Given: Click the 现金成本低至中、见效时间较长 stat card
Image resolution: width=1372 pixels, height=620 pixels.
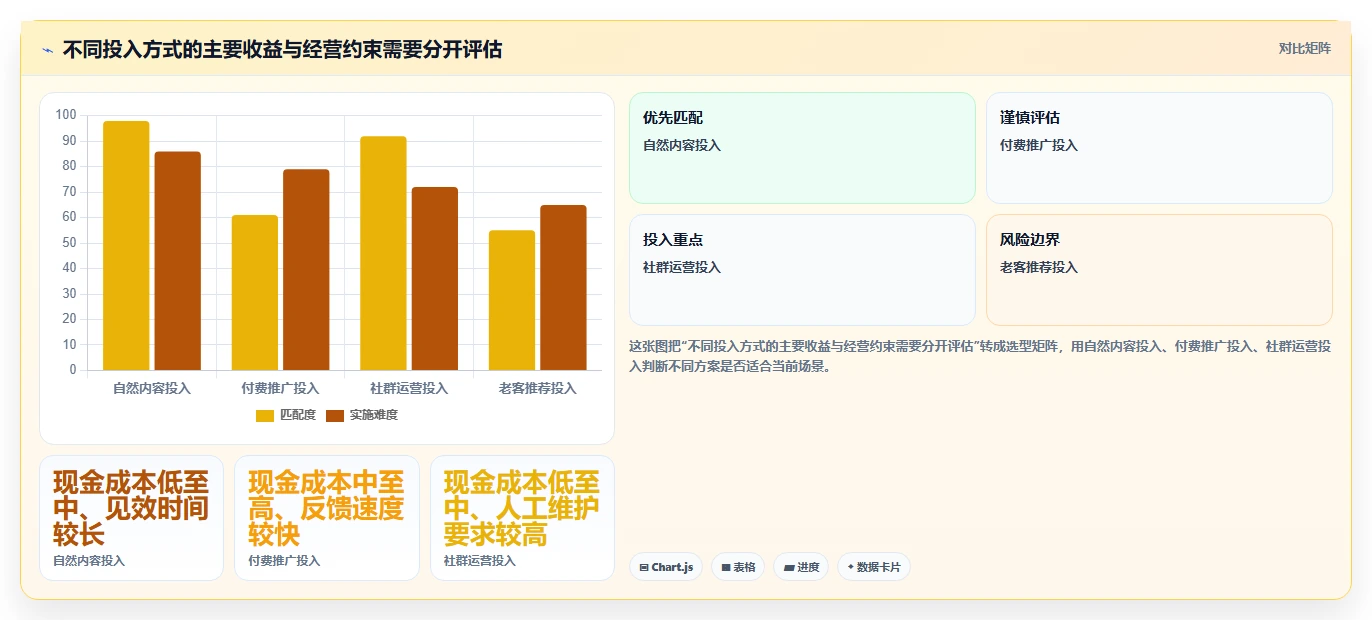Looking at the screenshot, I should coord(131,518).
